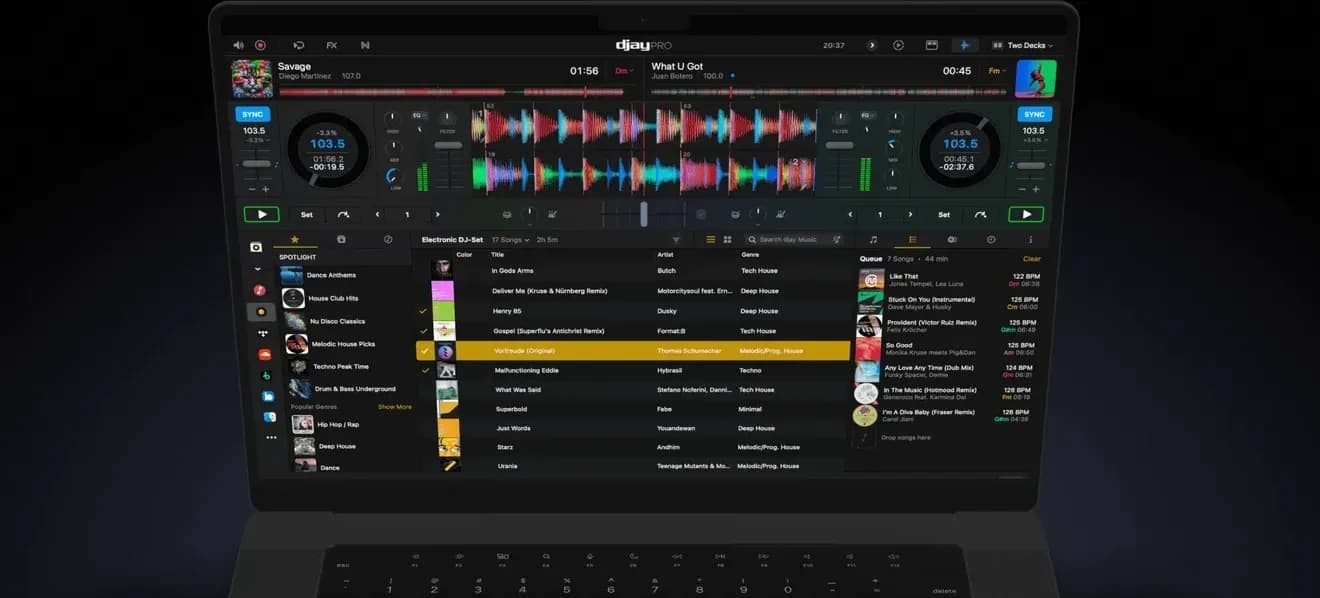Open the right deck key Fm dropdown
This screenshot has width=1320, height=598.
point(996,71)
